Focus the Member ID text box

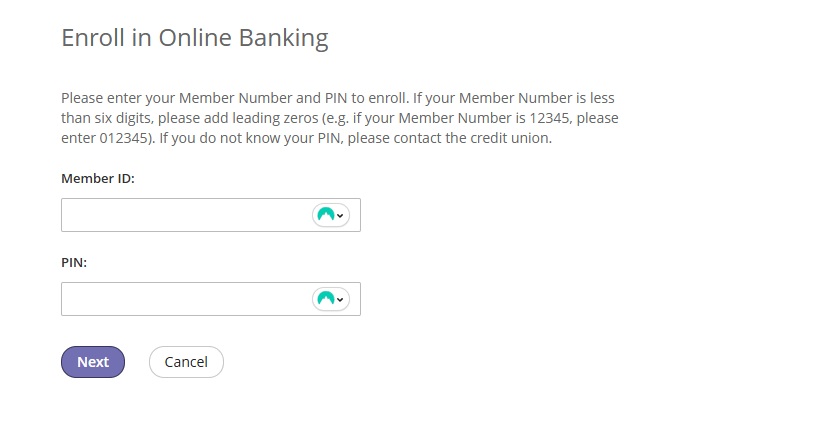point(185,215)
